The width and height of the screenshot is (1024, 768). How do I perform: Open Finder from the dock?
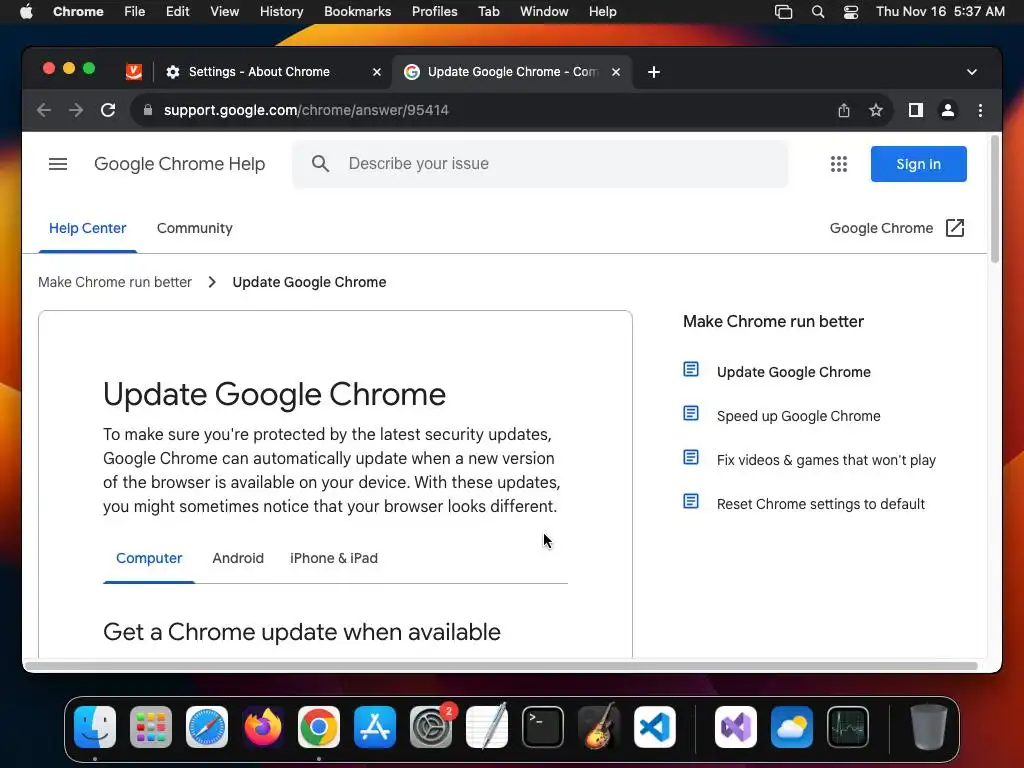click(95, 727)
